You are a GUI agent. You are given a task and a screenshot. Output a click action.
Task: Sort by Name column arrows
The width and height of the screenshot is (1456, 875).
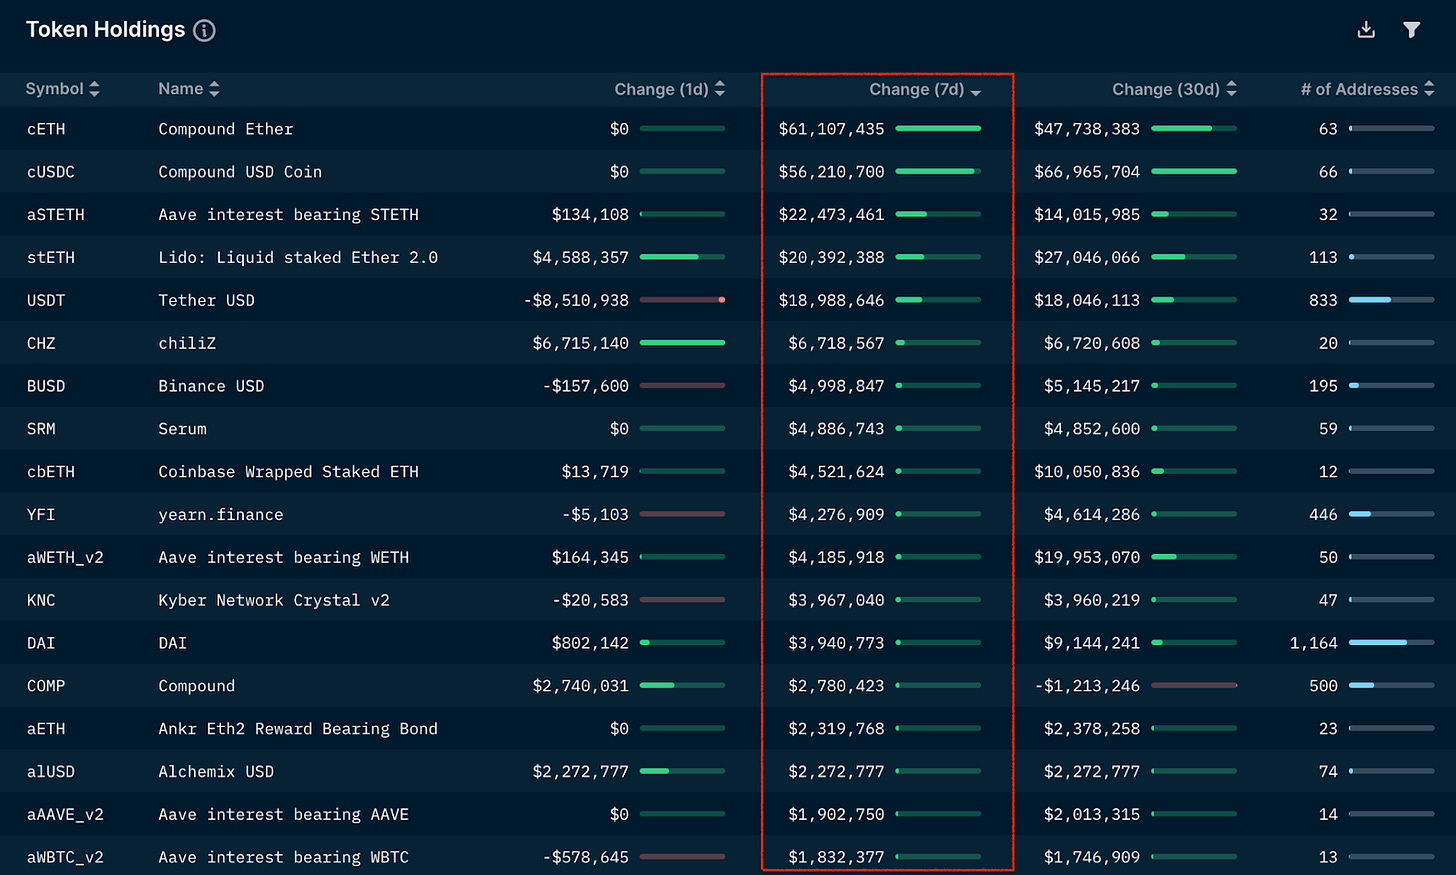(x=214, y=89)
